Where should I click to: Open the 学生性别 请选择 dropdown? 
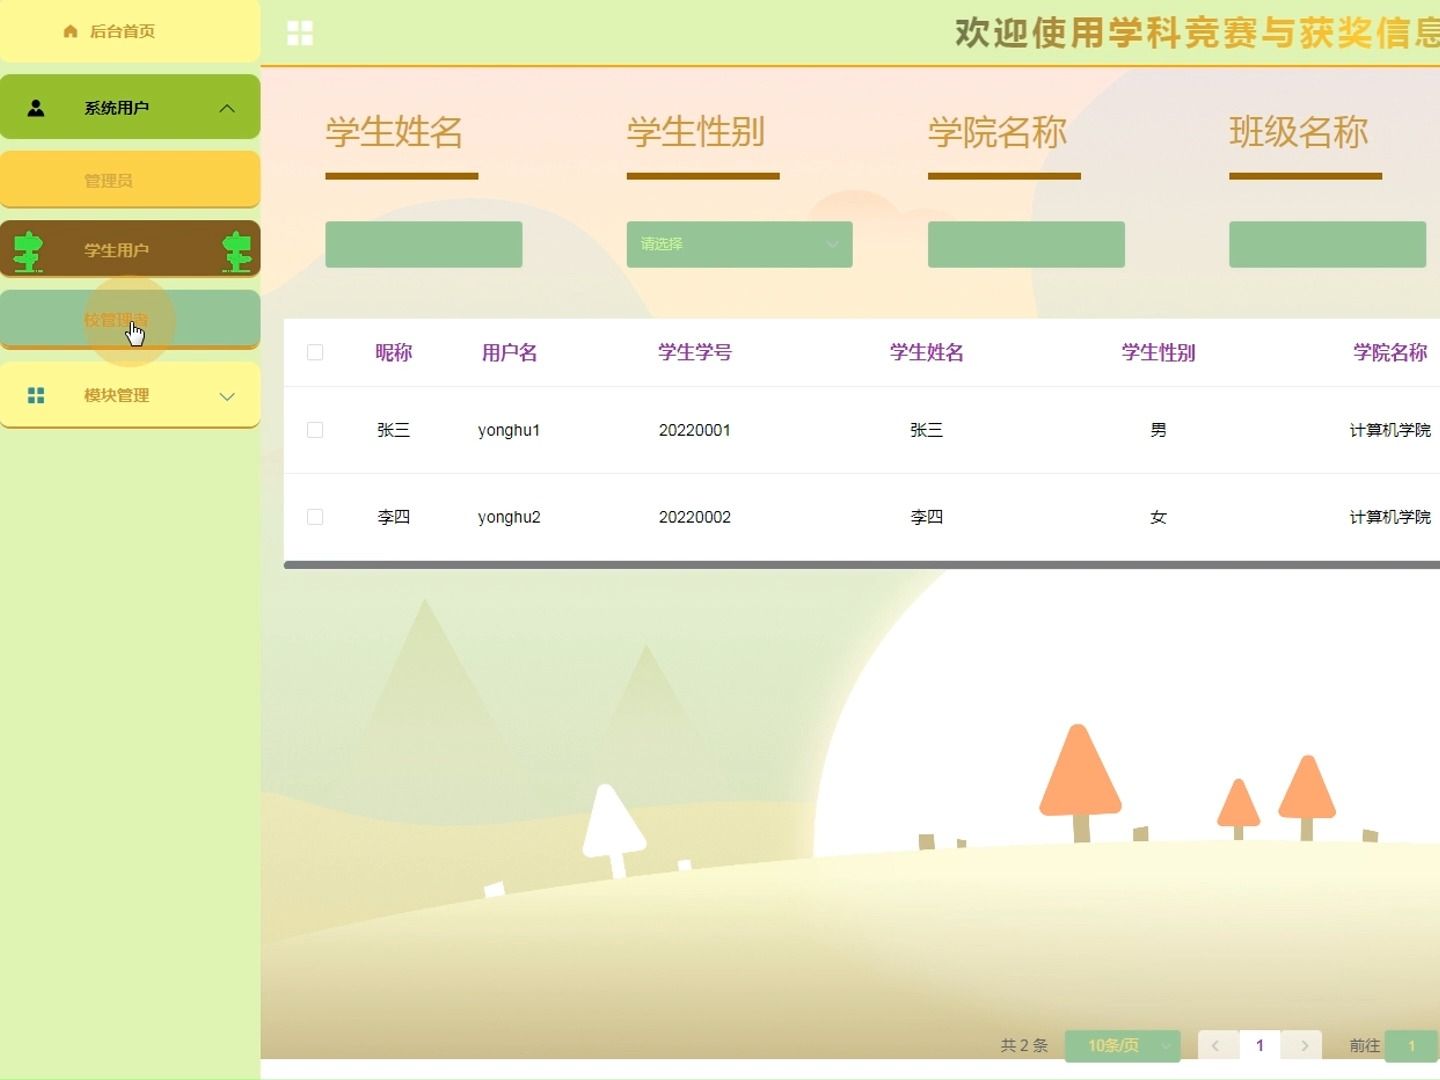point(739,244)
